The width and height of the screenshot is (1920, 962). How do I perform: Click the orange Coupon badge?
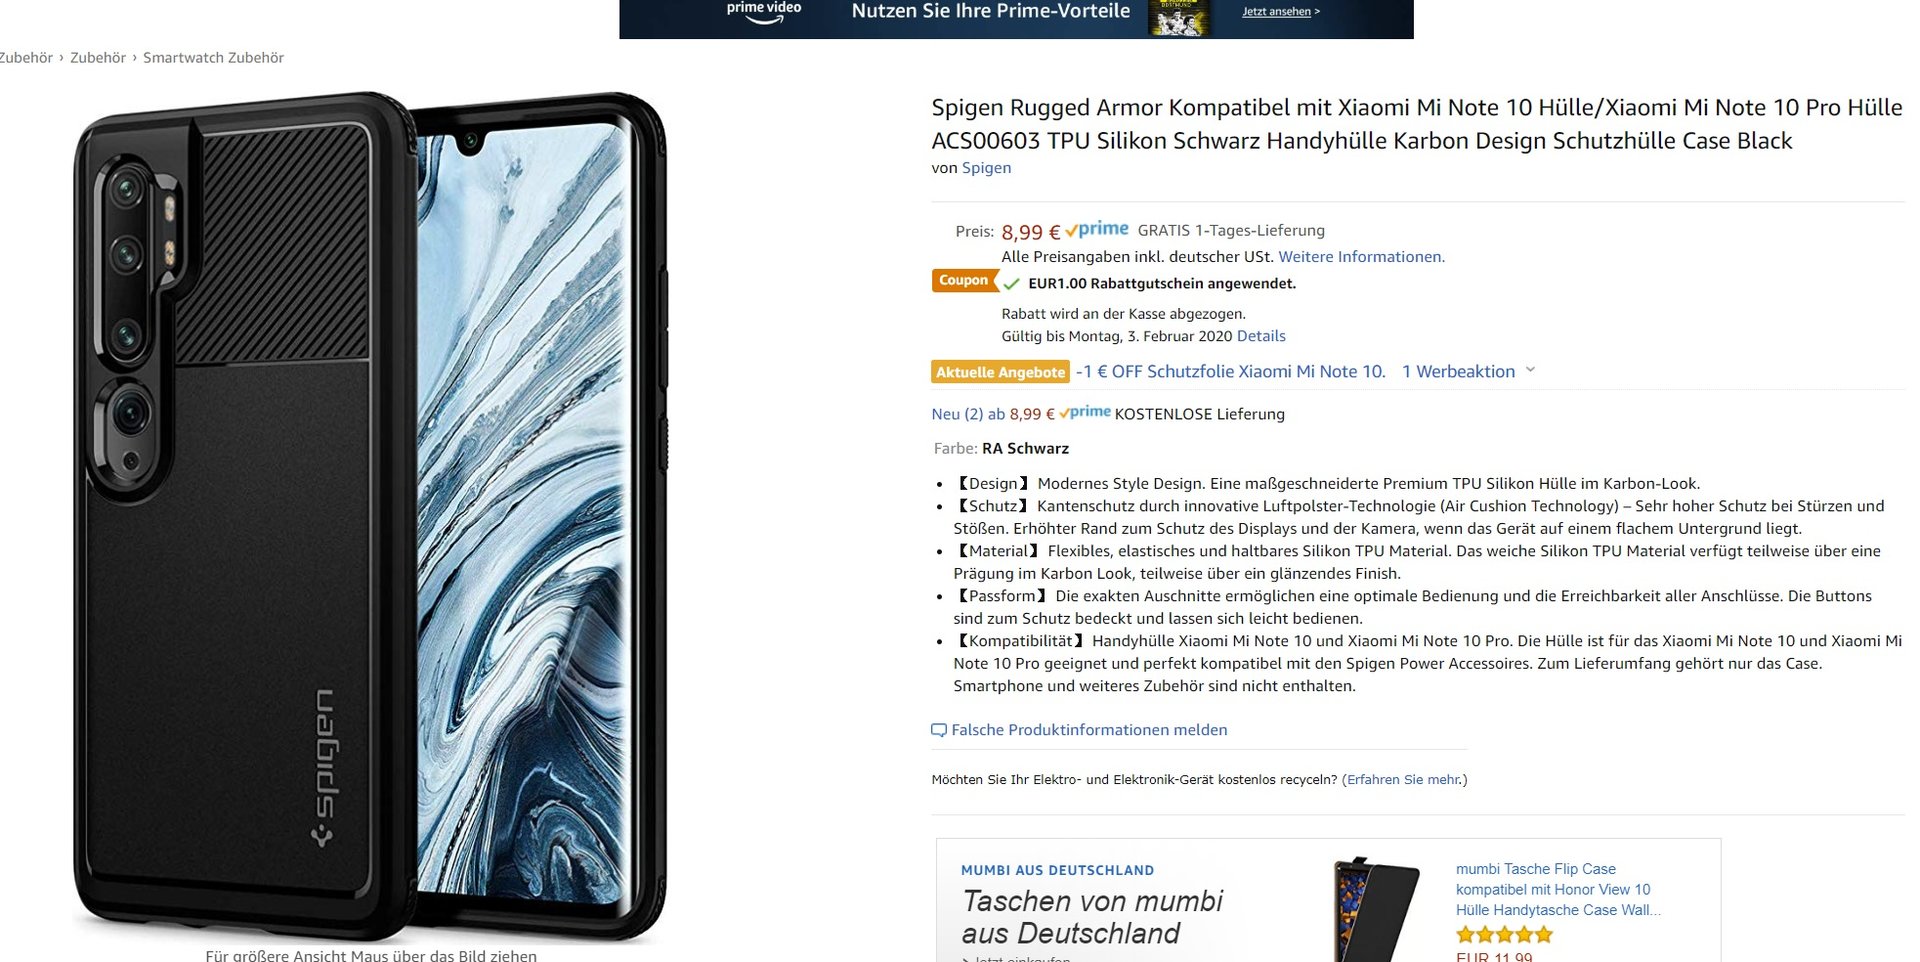(x=964, y=281)
